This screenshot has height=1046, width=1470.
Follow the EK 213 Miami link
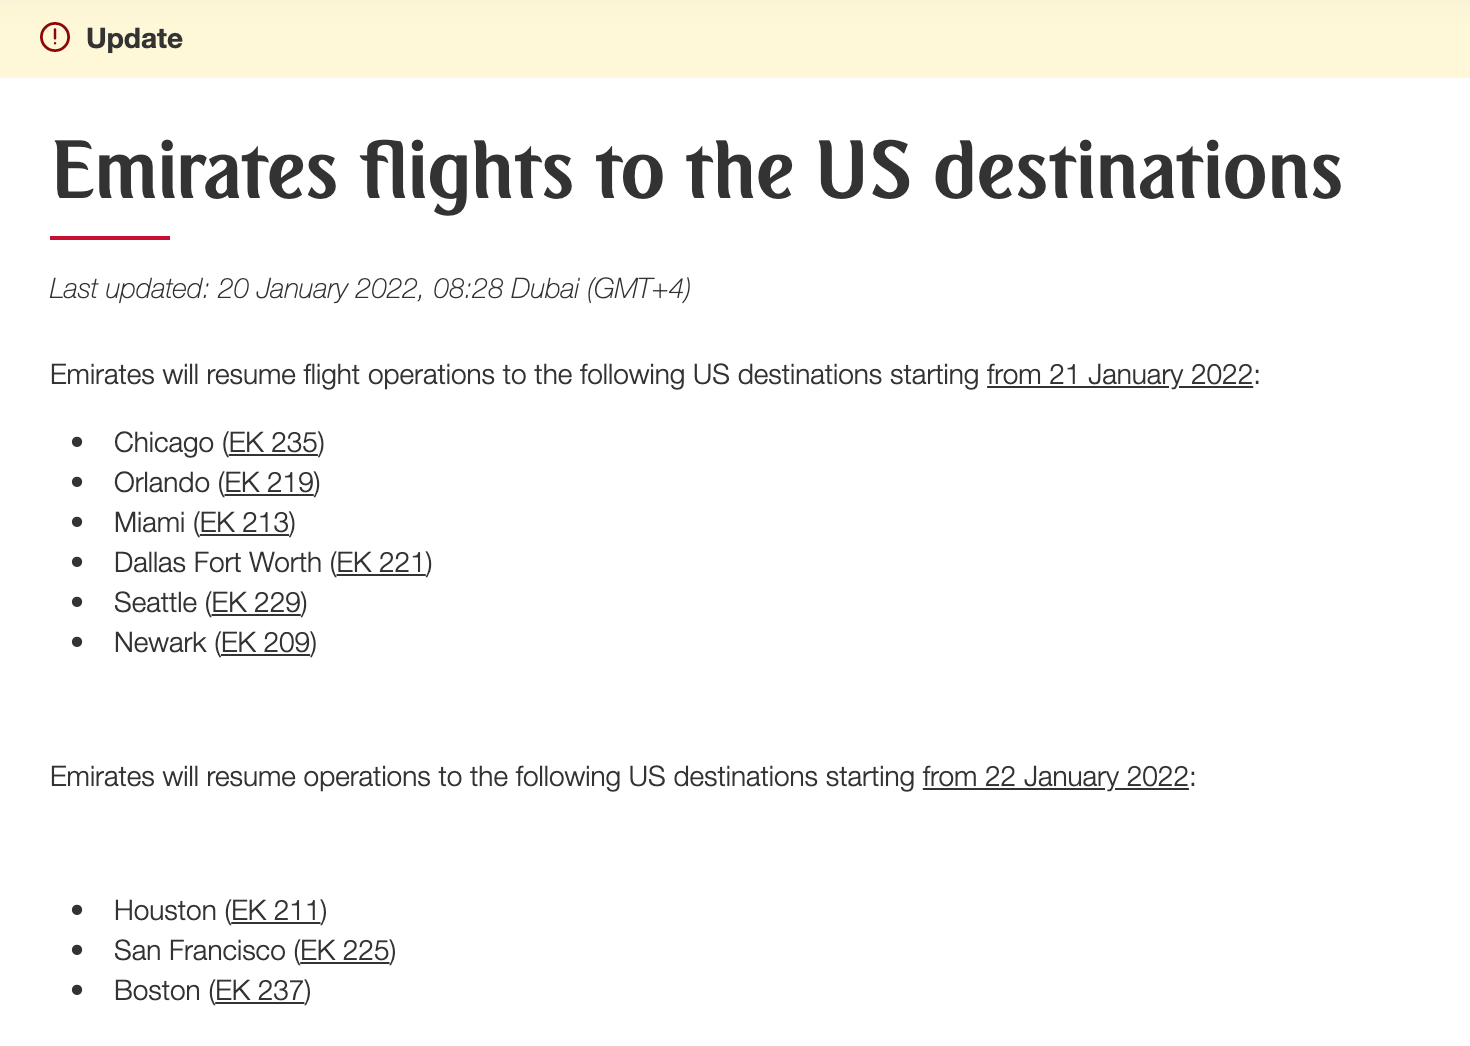(245, 523)
